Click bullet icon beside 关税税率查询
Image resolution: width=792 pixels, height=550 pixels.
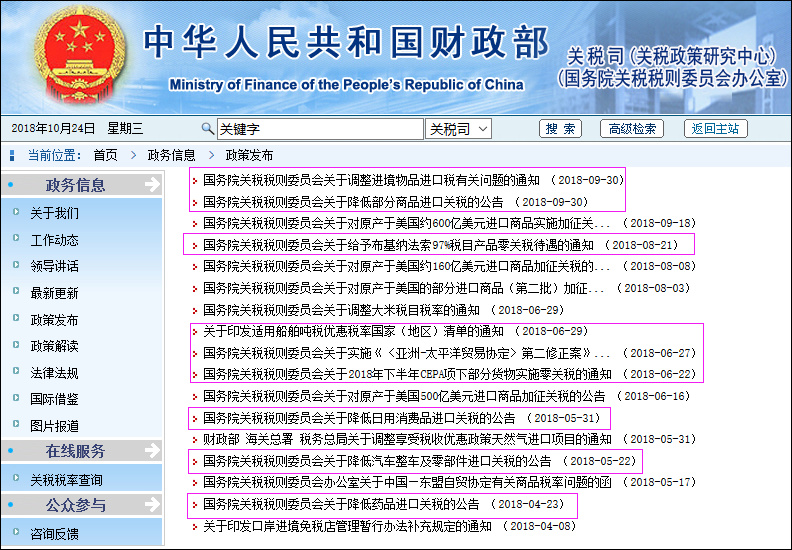tap(16, 477)
